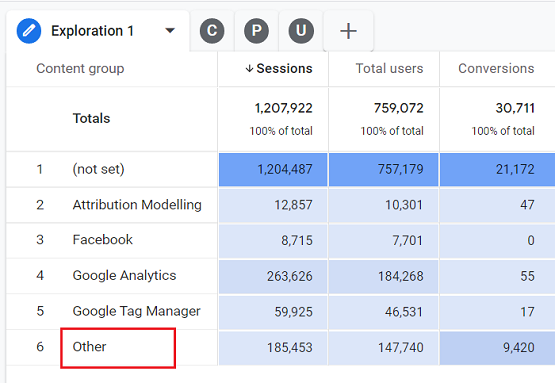The width and height of the screenshot is (555, 383).
Task: Select the total sessions value 1,207,922
Action: tap(284, 108)
